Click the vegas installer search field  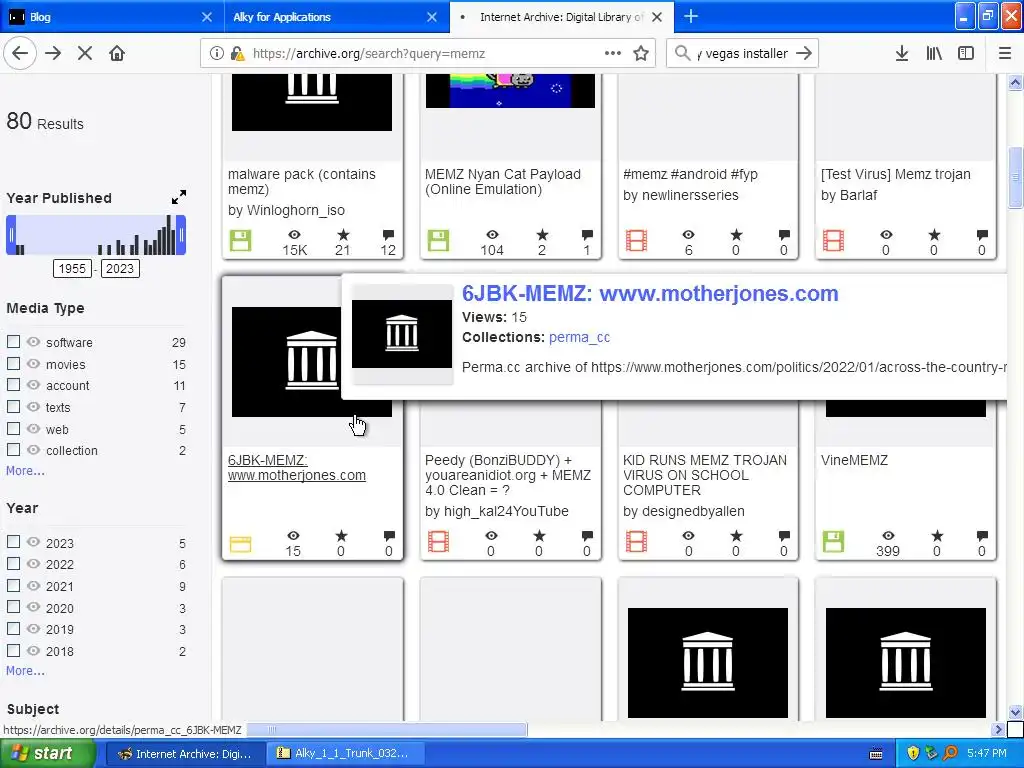point(743,54)
